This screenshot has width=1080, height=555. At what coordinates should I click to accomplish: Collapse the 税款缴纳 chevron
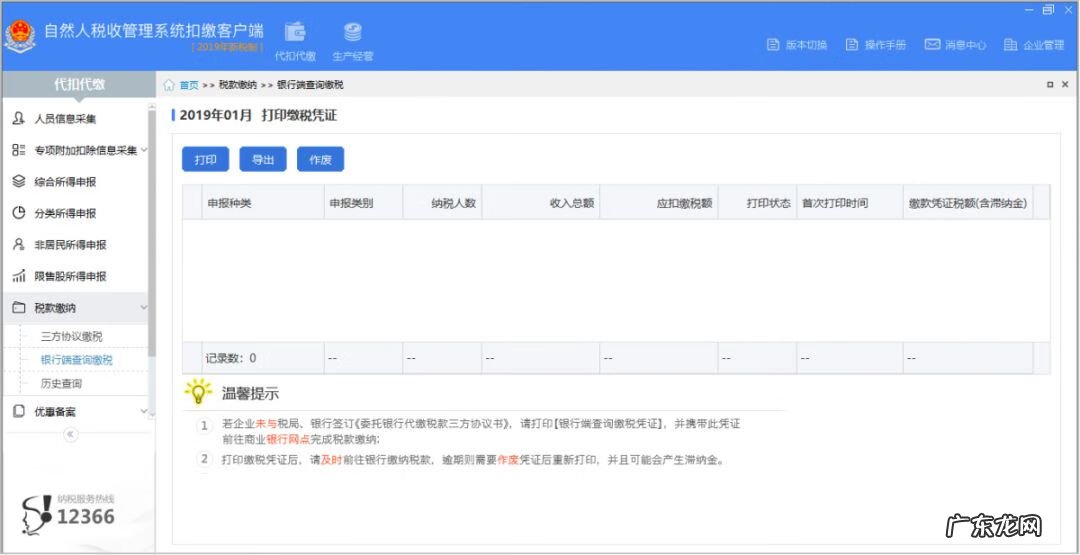click(143, 308)
